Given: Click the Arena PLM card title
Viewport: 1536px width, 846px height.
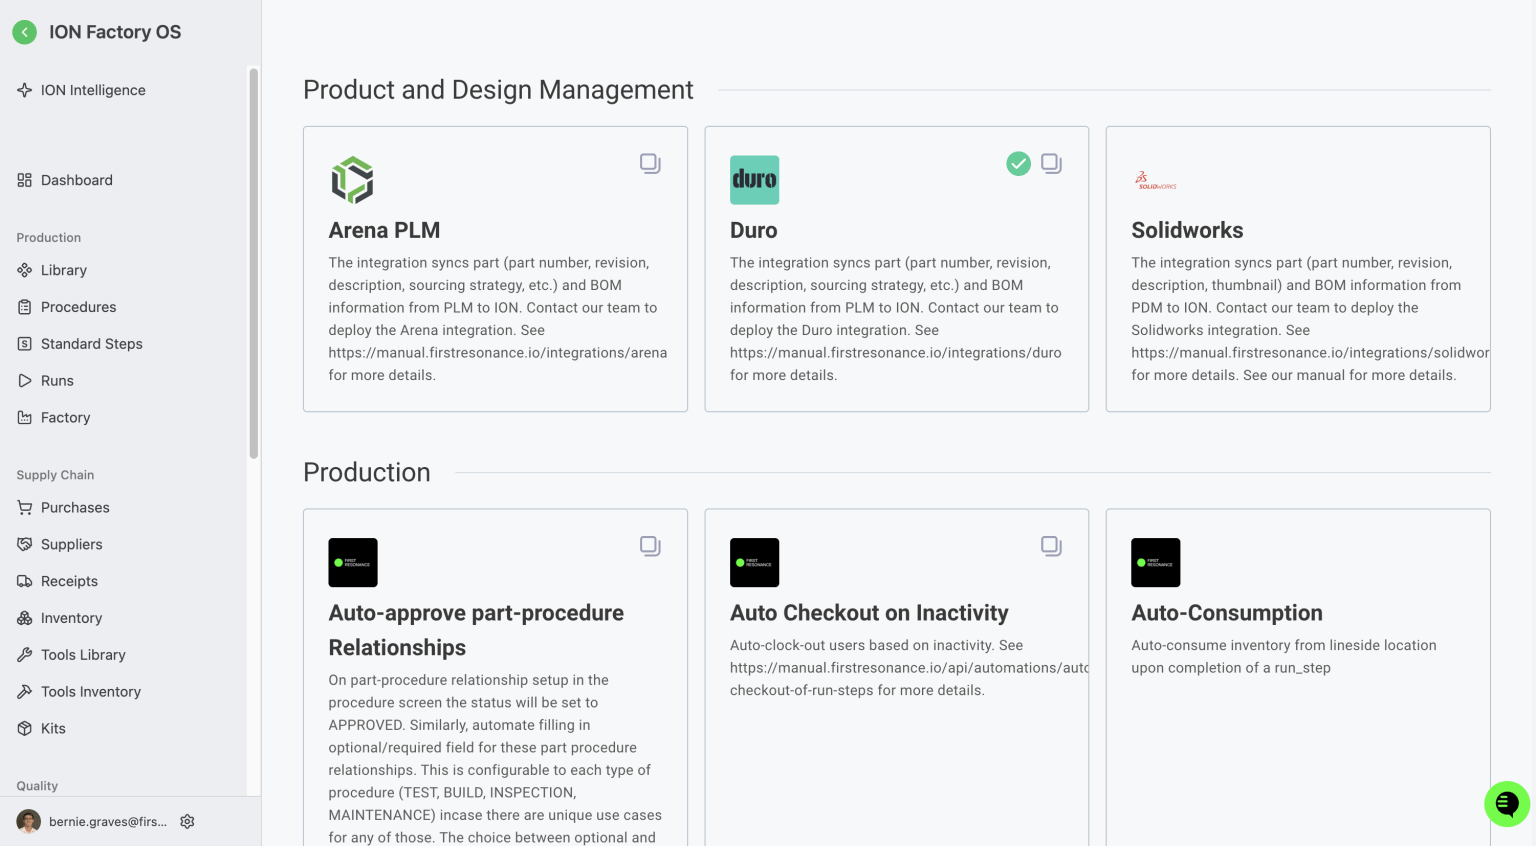Looking at the screenshot, I should 384,230.
